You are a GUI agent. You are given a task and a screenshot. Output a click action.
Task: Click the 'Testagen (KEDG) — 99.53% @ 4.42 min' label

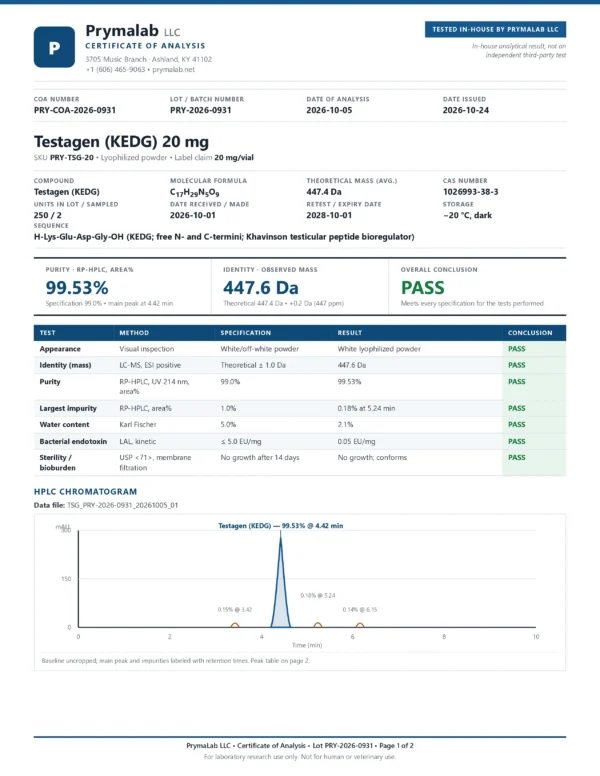281,526
